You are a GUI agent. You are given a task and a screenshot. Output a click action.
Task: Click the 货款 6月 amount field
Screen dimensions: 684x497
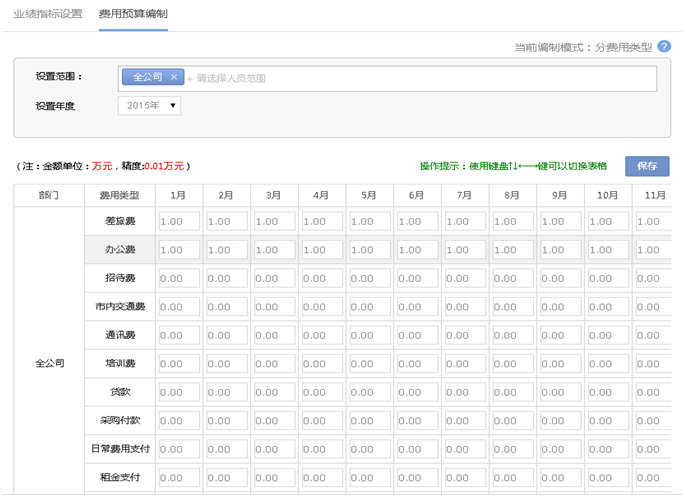[417, 392]
